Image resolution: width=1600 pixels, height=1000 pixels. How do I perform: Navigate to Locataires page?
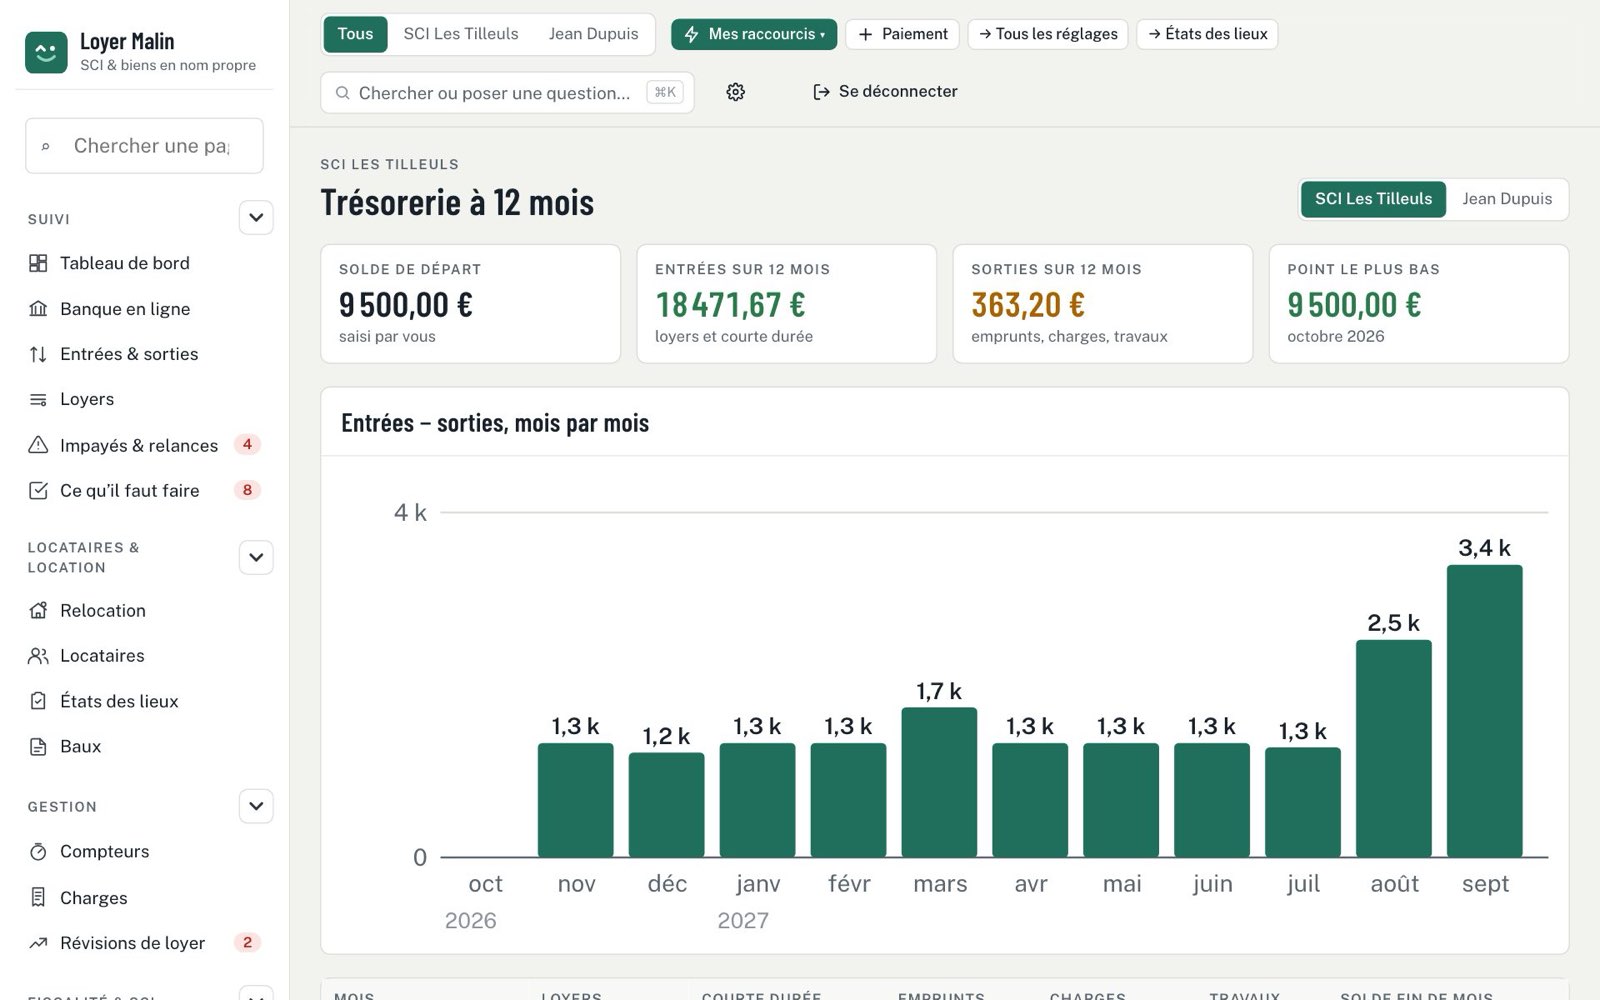coord(144,656)
